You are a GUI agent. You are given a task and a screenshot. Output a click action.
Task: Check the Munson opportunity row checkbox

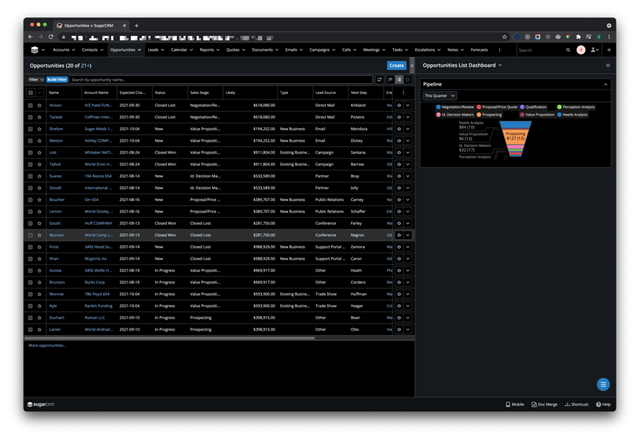31,235
